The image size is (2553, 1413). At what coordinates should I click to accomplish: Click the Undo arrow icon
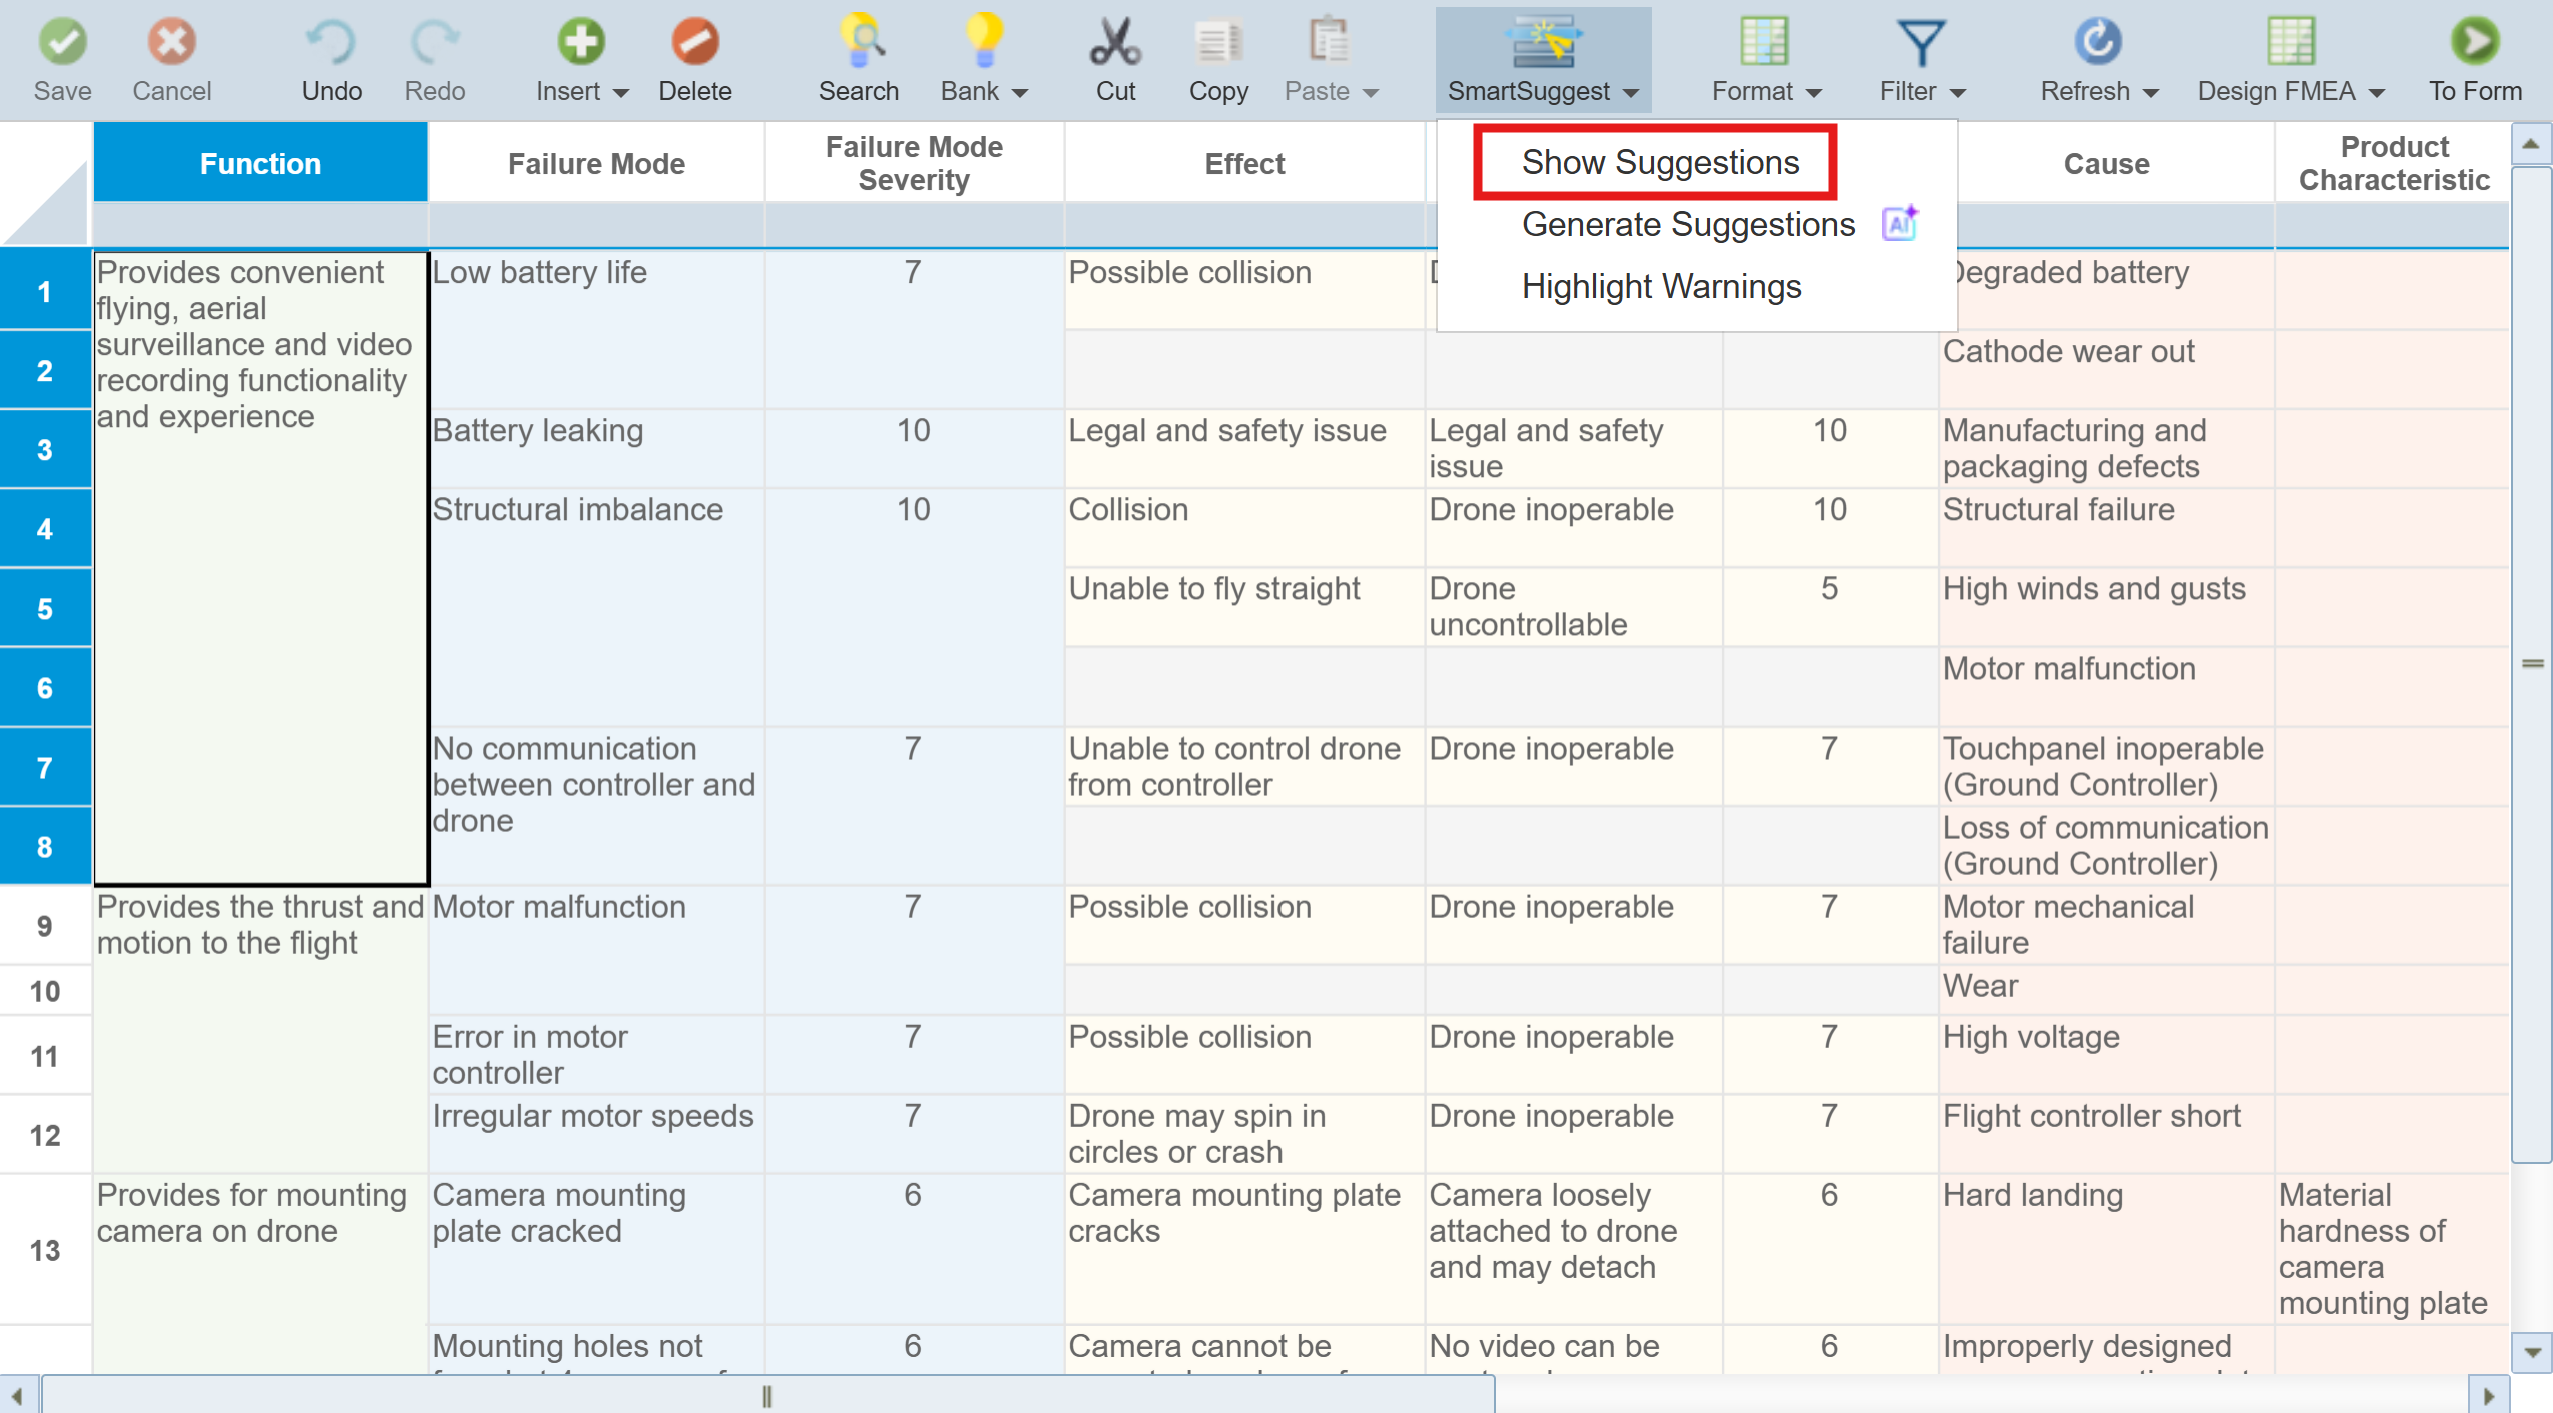(331, 42)
